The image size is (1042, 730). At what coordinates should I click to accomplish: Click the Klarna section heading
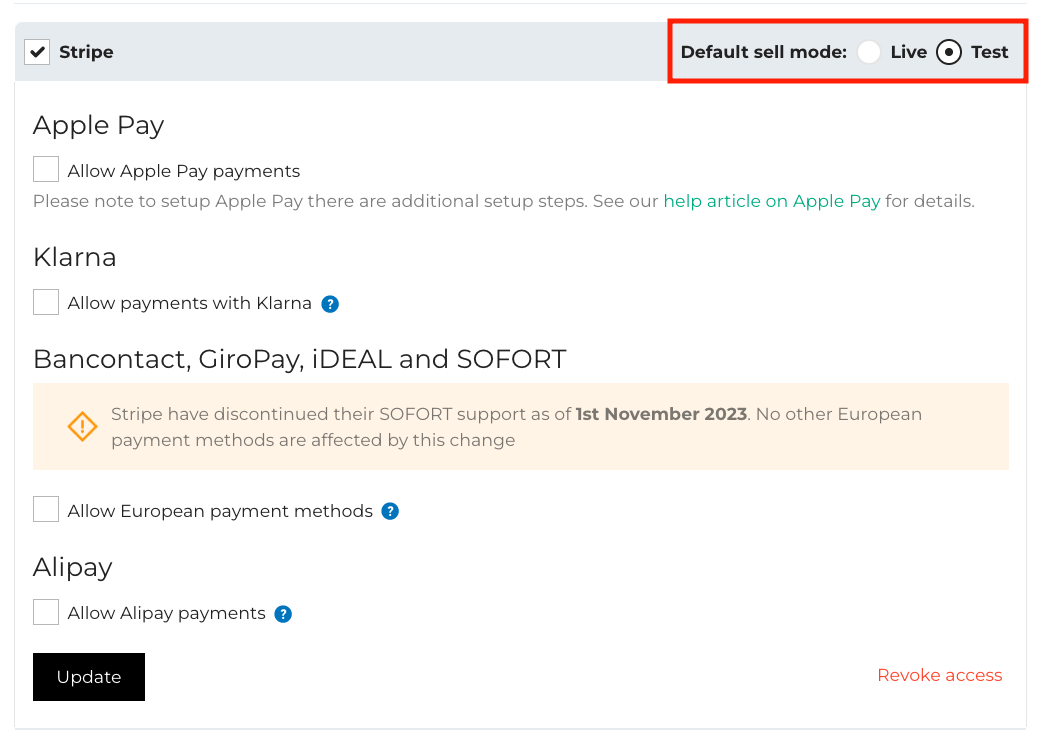pyautogui.click(x=75, y=257)
